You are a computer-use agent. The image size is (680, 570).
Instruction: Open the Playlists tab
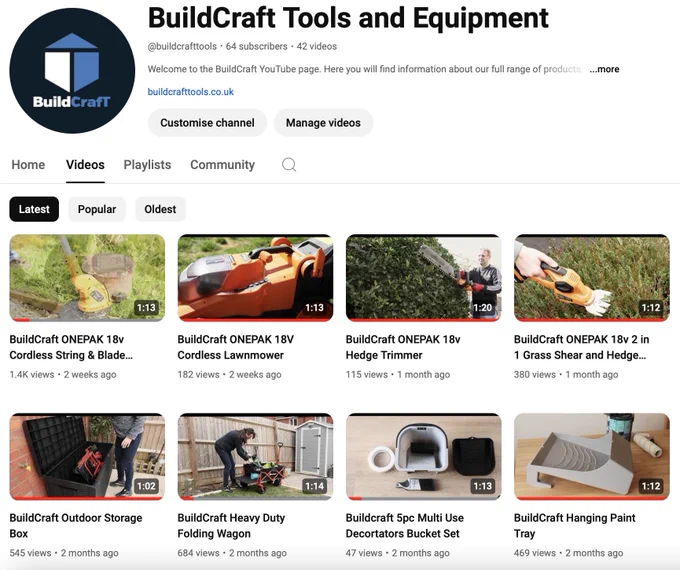click(147, 165)
